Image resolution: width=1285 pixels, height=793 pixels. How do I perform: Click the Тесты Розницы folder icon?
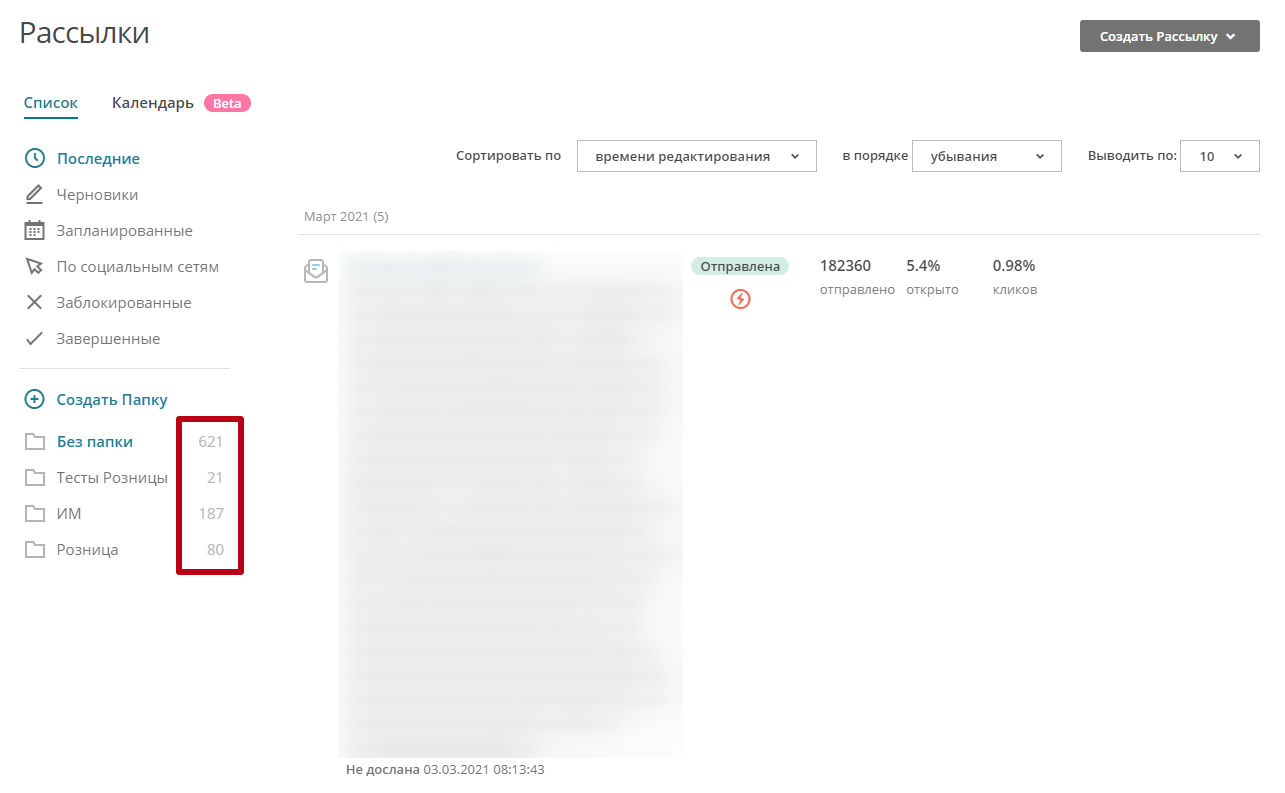[x=35, y=478]
